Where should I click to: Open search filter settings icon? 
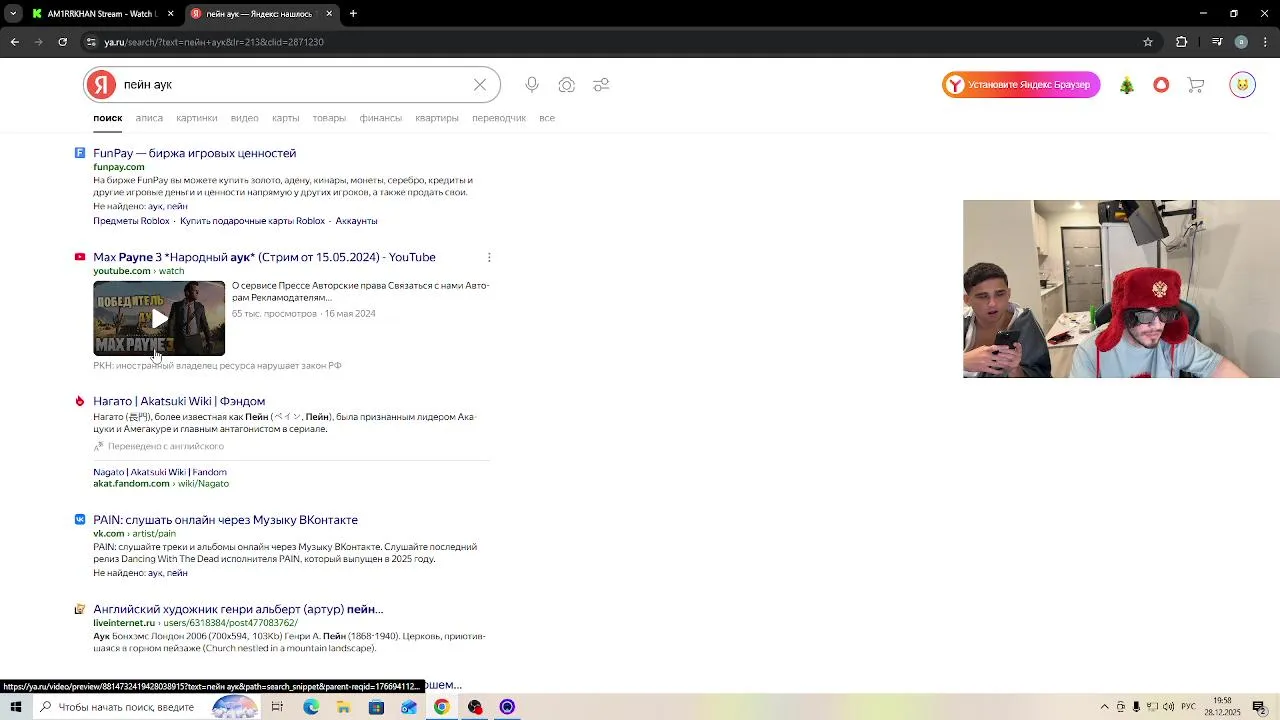click(x=601, y=85)
